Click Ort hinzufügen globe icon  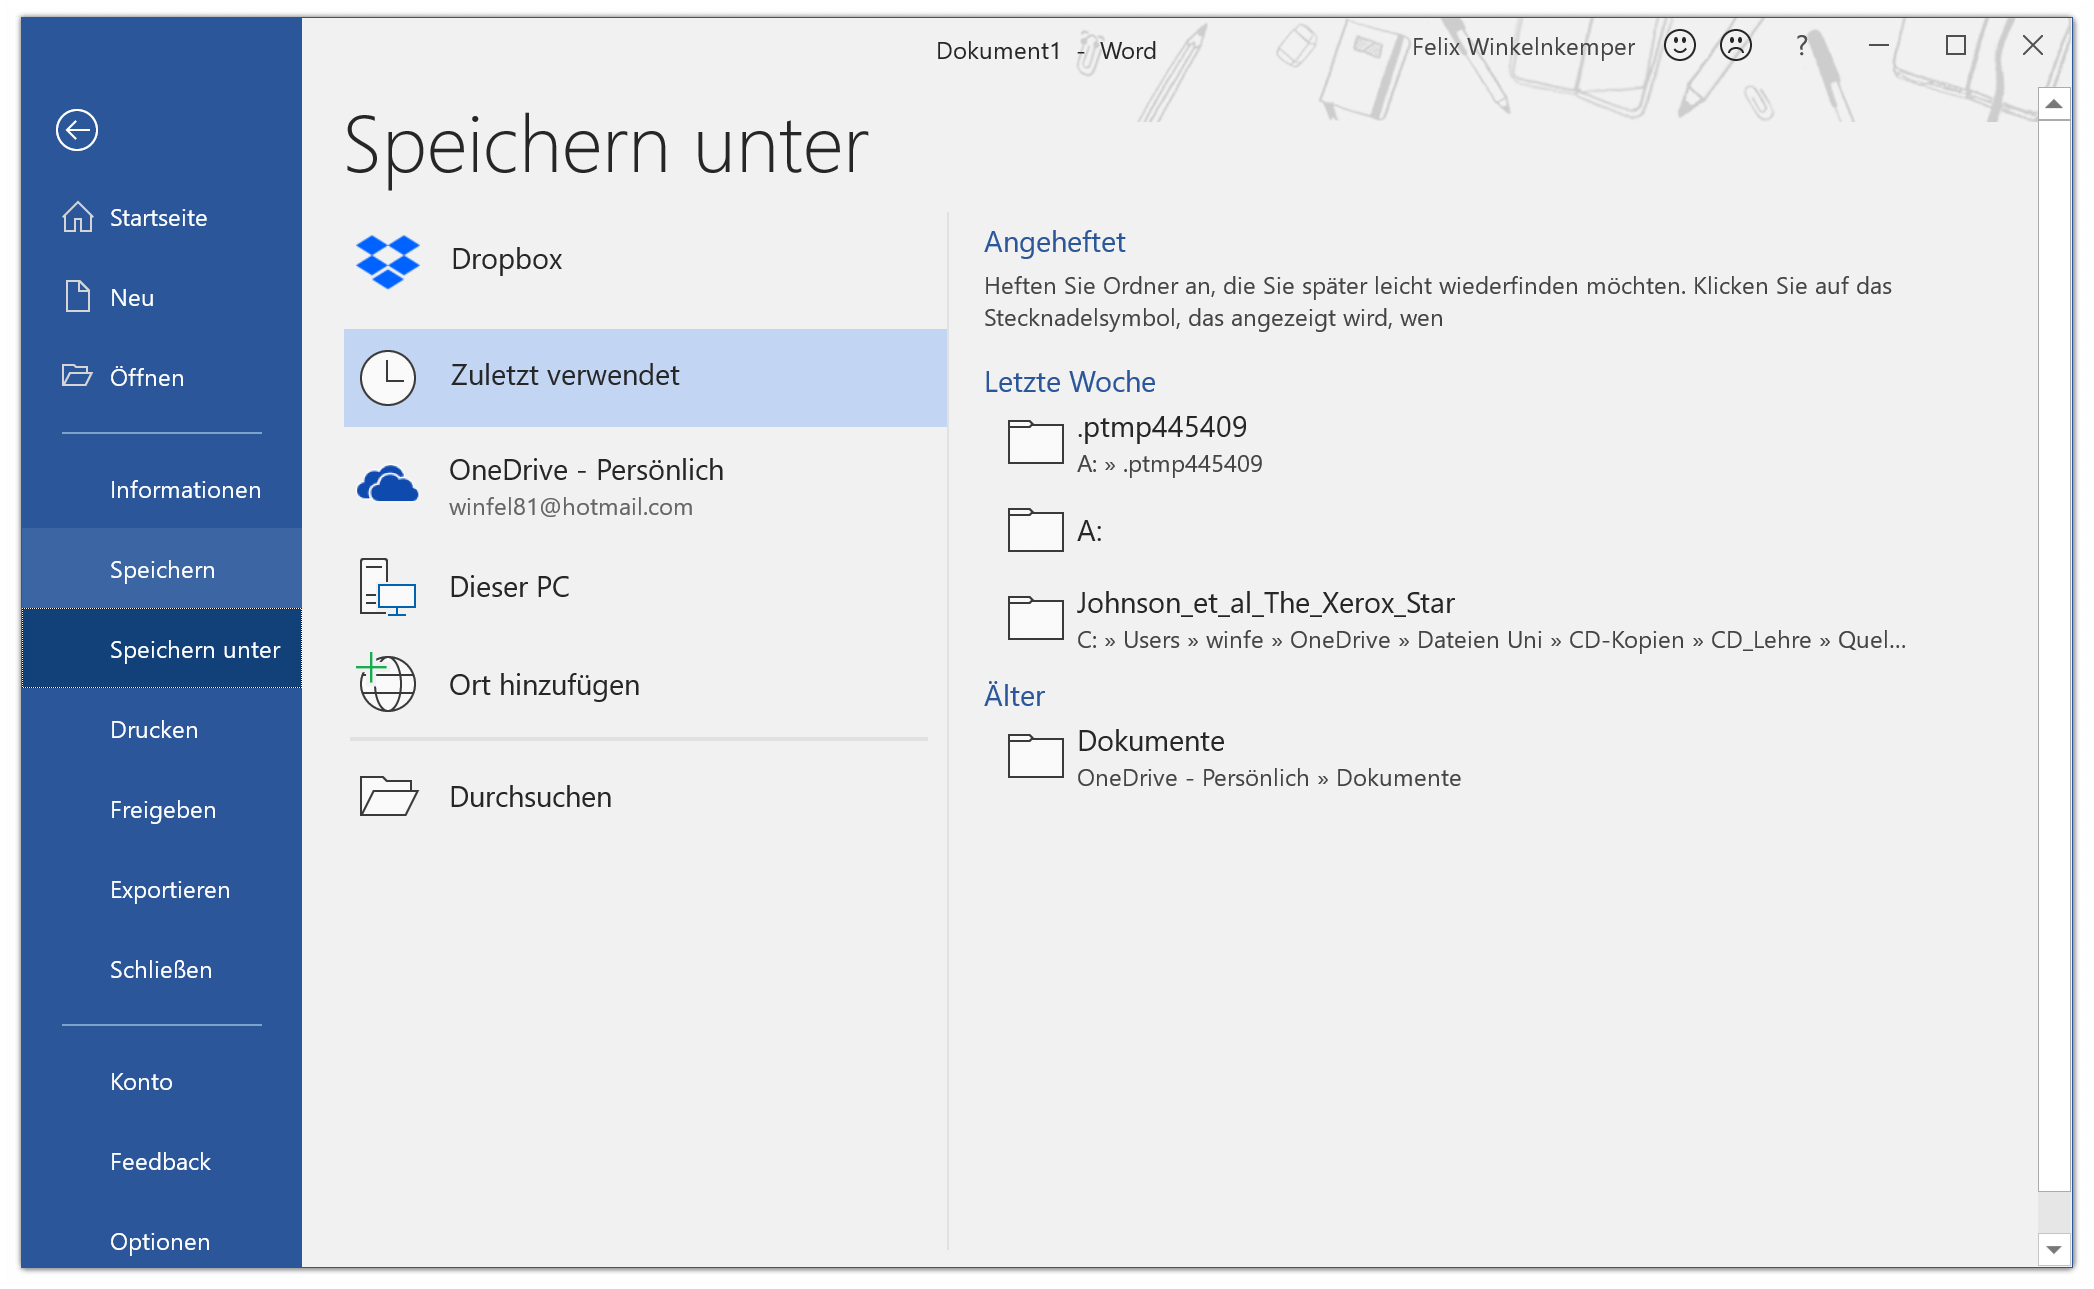[386, 683]
